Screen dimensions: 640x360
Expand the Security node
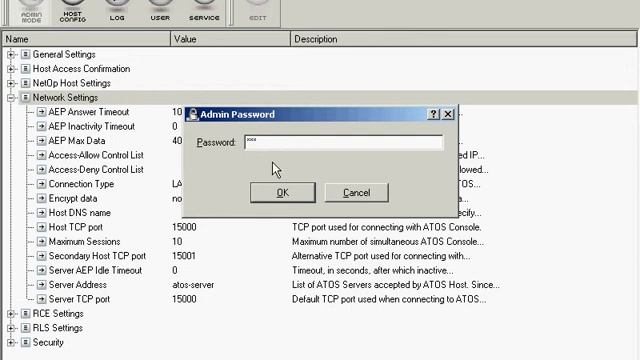(11, 342)
